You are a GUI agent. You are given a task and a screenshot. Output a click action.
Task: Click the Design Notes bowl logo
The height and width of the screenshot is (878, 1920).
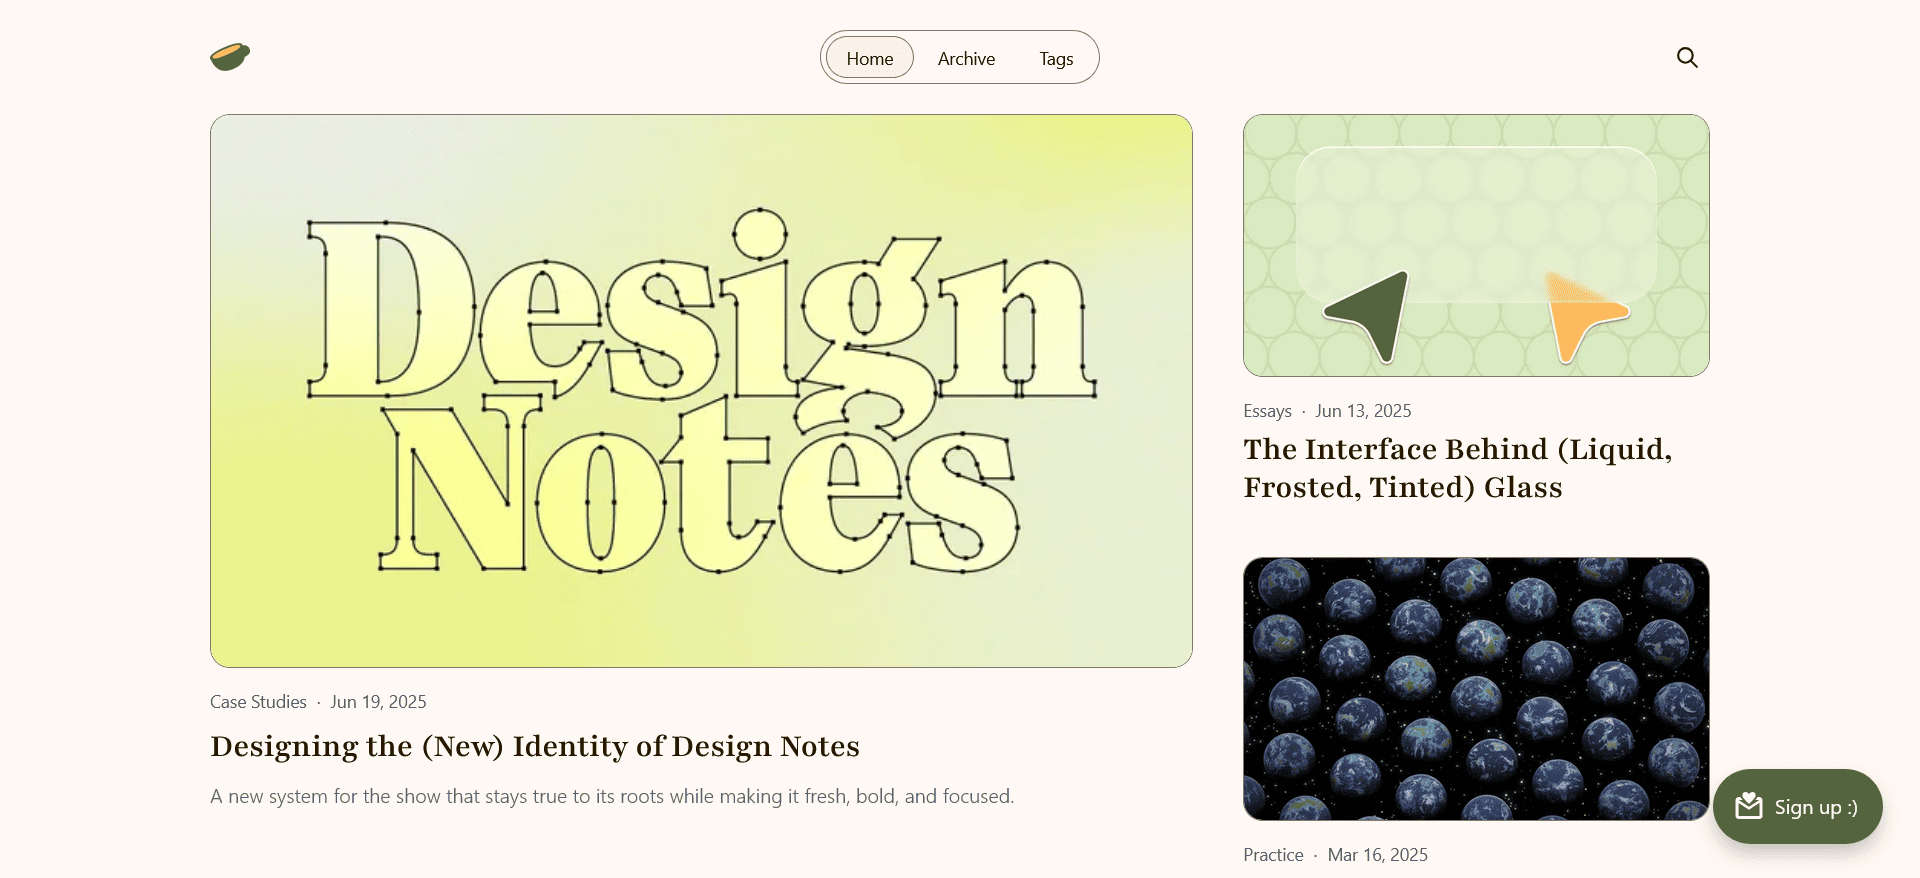coord(230,57)
